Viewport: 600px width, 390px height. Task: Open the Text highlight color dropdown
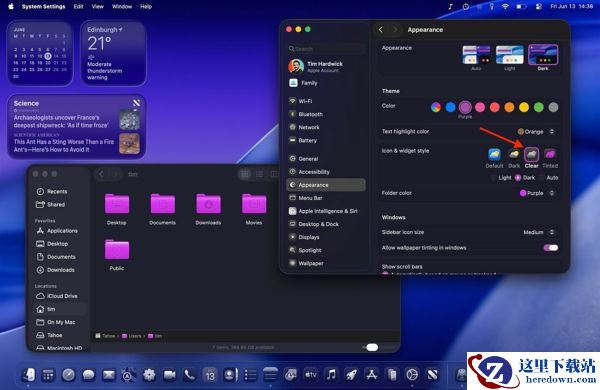536,132
